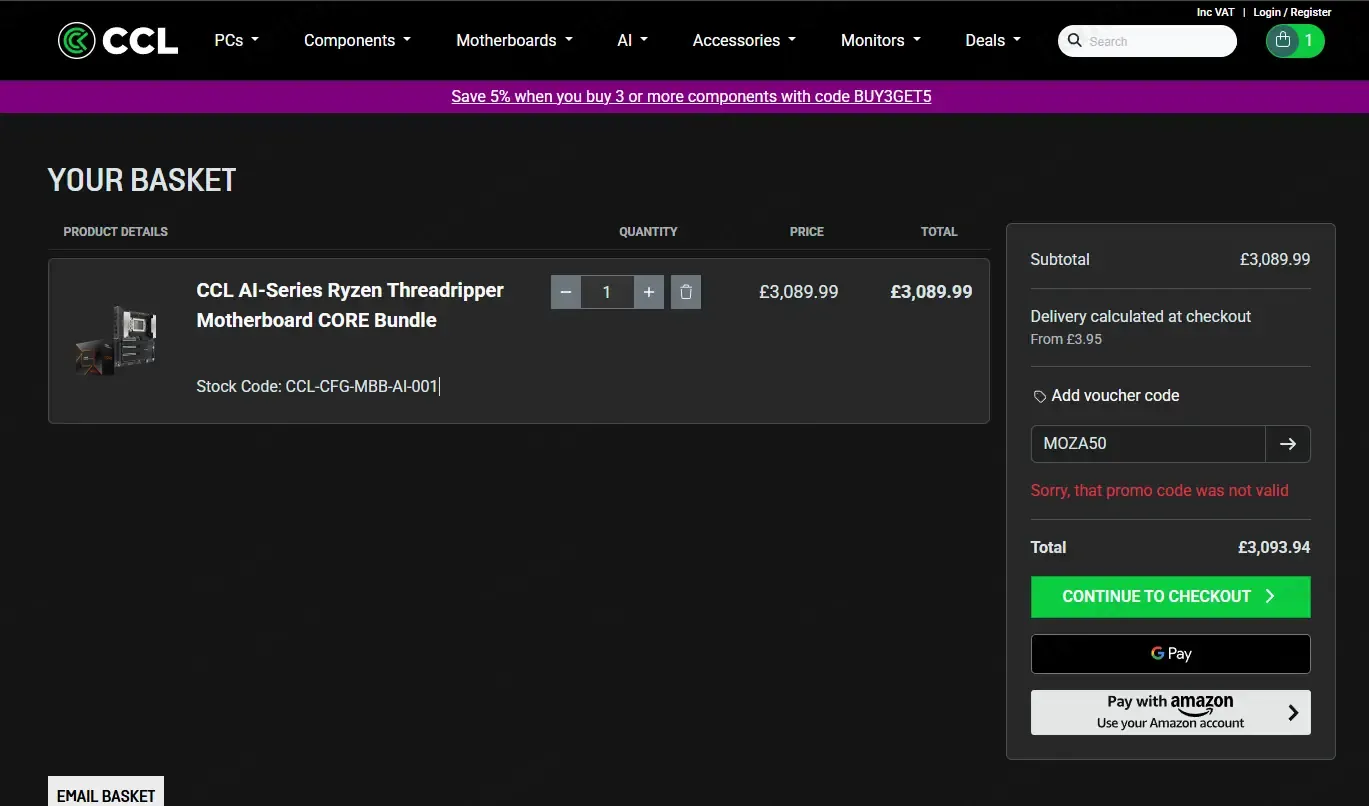The image size is (1369, 806).
Task: Click the 'Sorry, that promo code was not valid' message
Action: pos(1159,491)
